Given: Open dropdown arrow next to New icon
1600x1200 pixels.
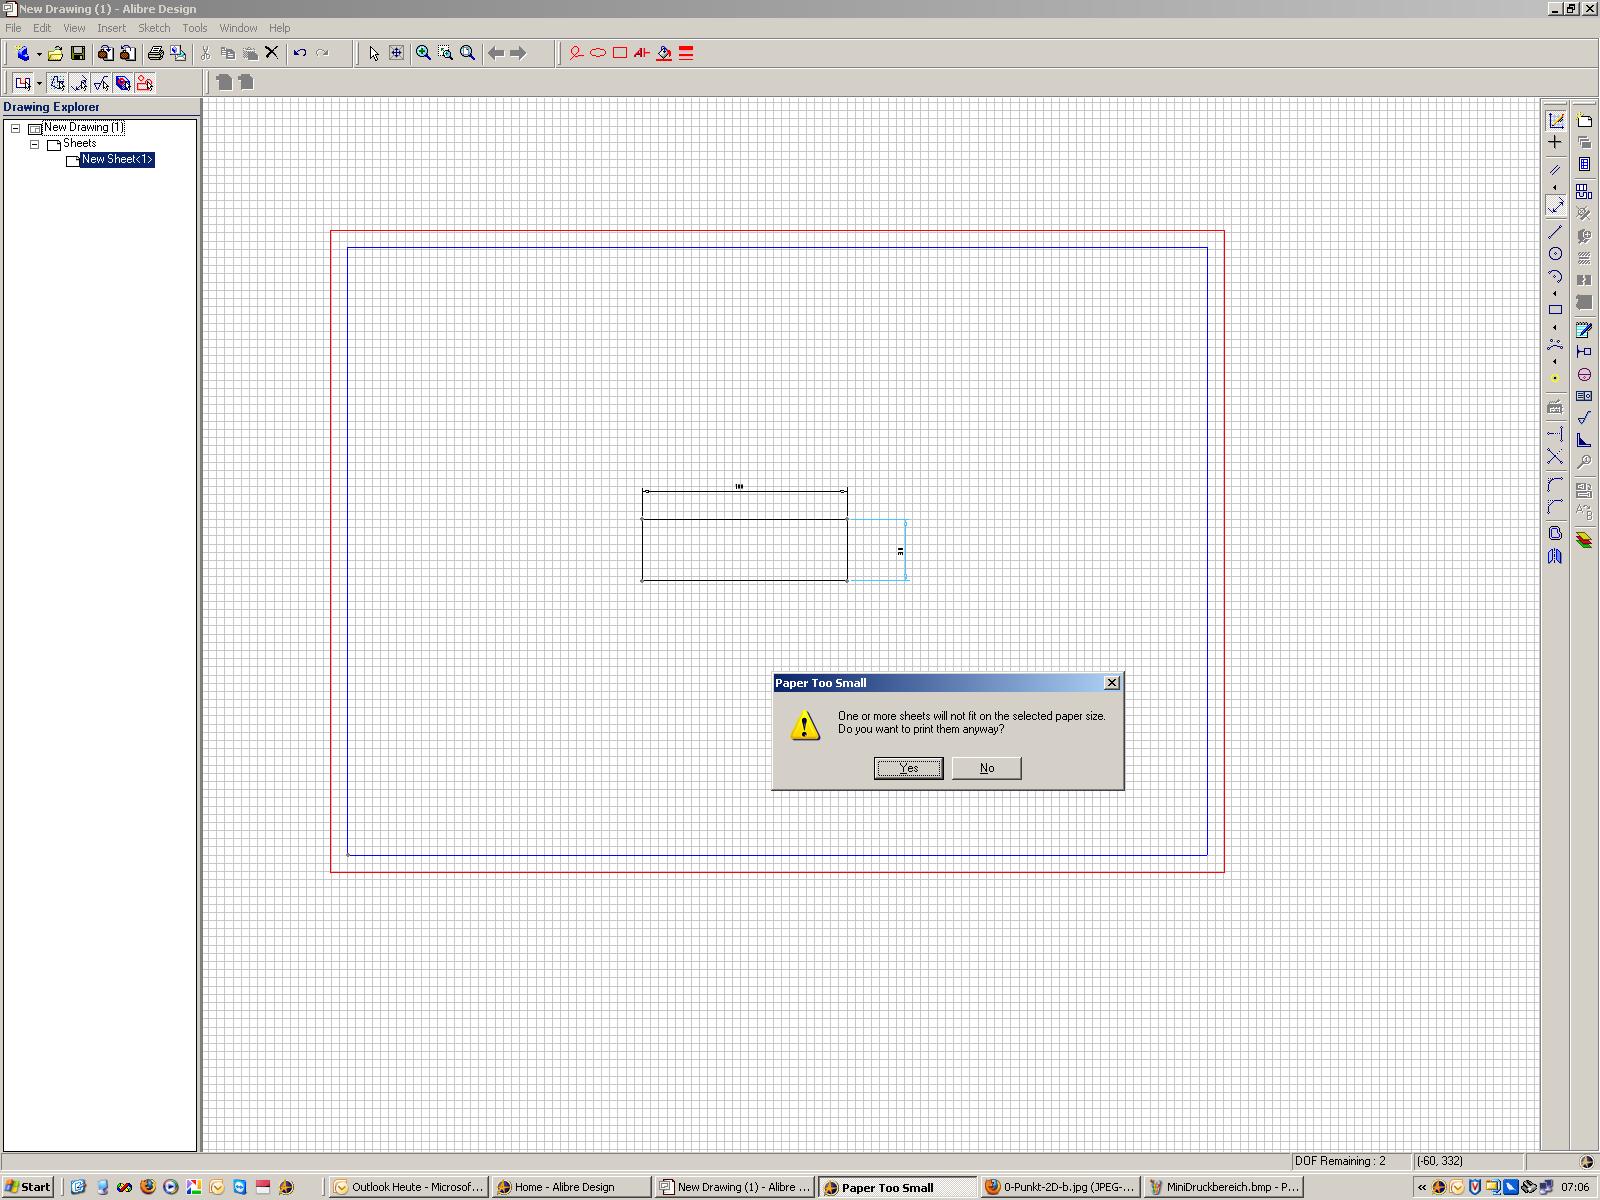Looking at the screenshot, I should coord(39,54).
